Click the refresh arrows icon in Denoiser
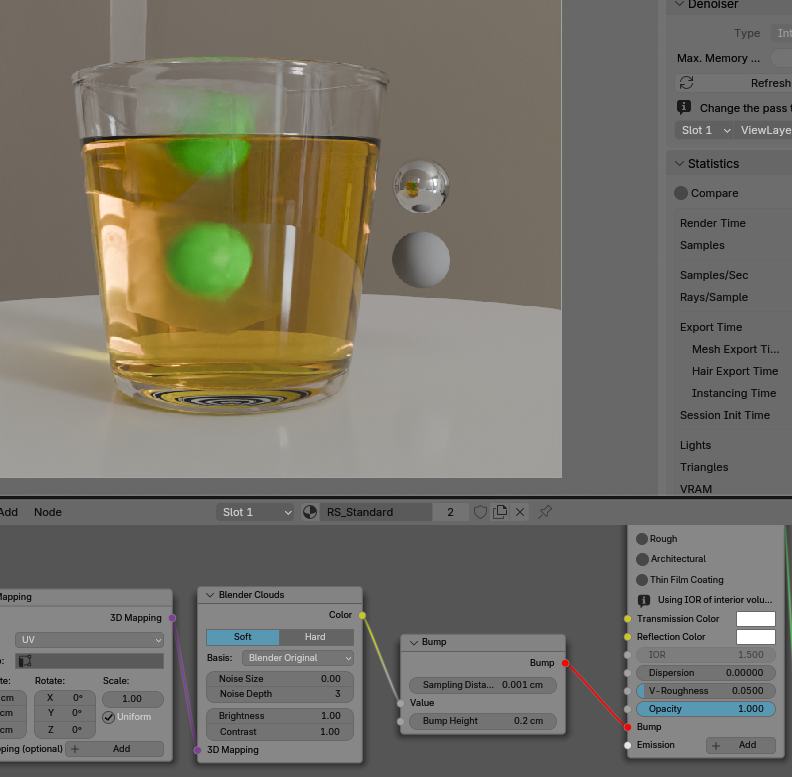Screen dimensions: 792x777 point(686,83)
